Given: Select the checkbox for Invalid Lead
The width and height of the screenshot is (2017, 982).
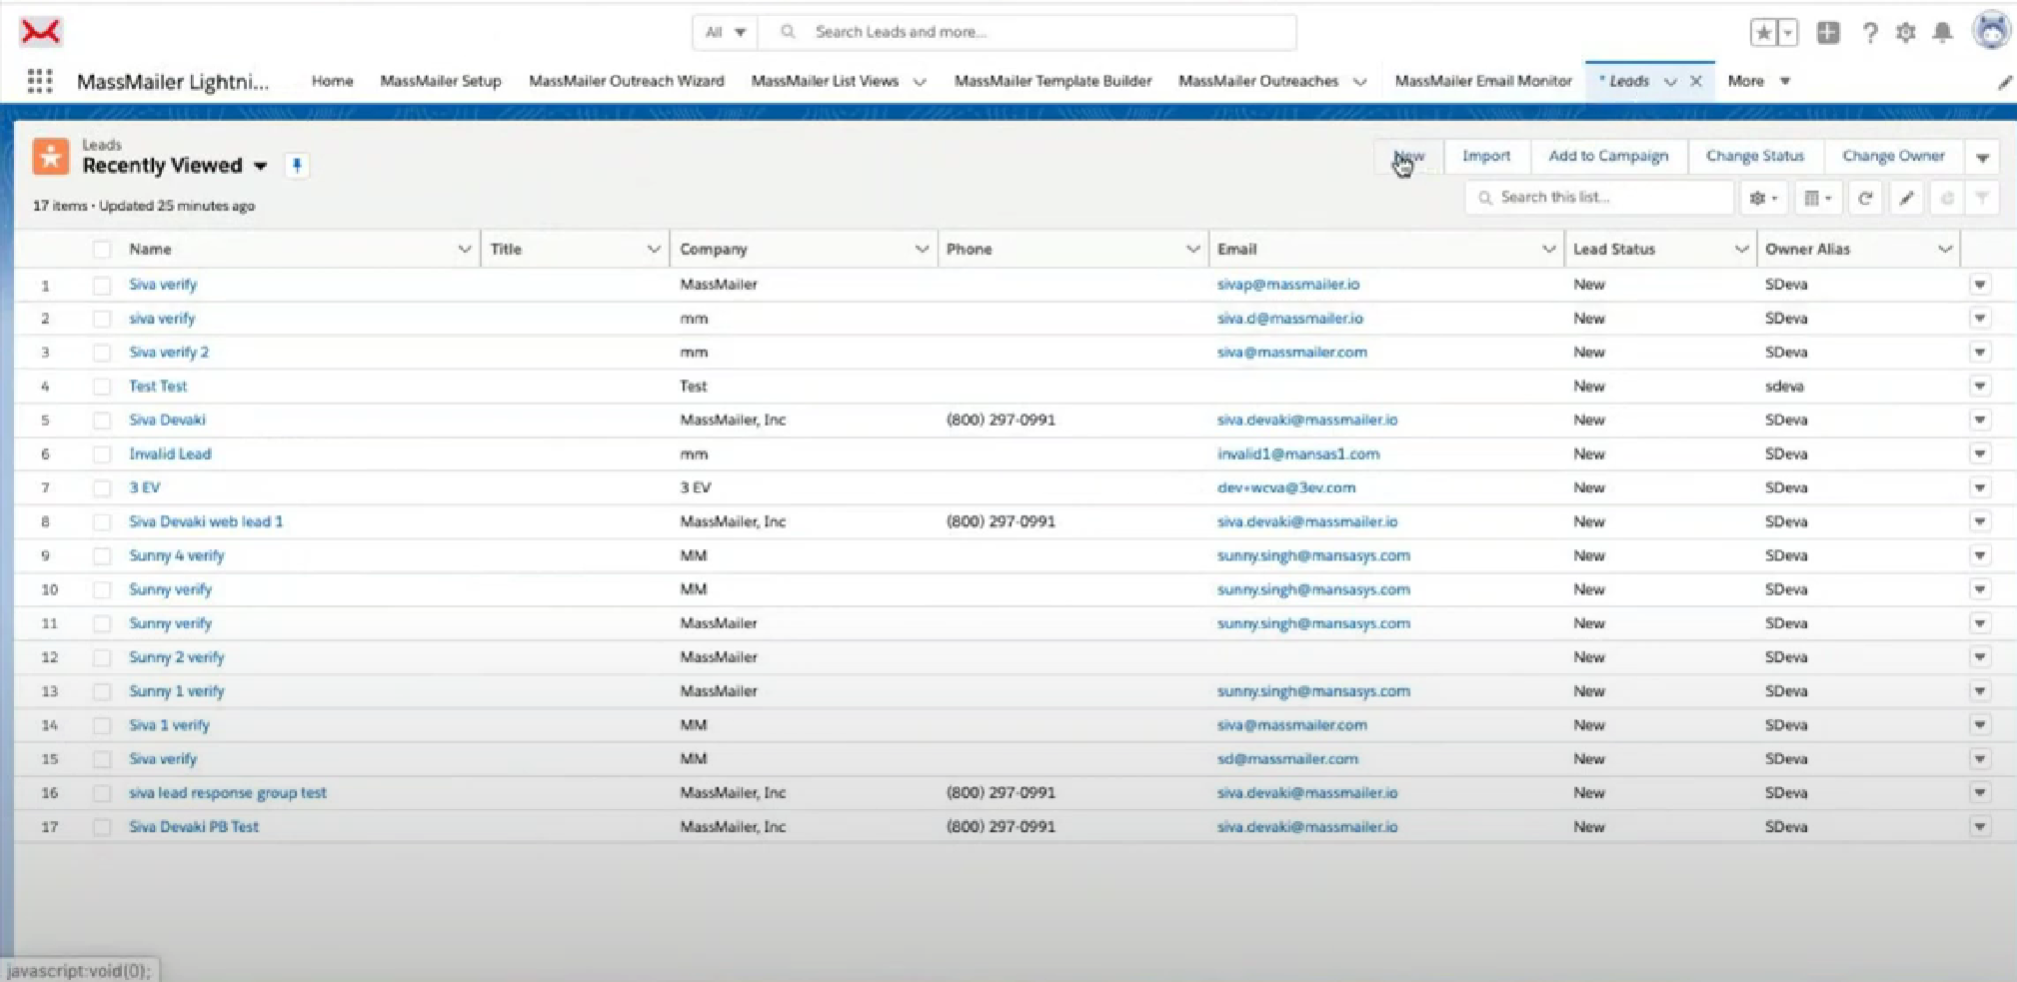Looking at the screenshot, I should coord(101,454).
